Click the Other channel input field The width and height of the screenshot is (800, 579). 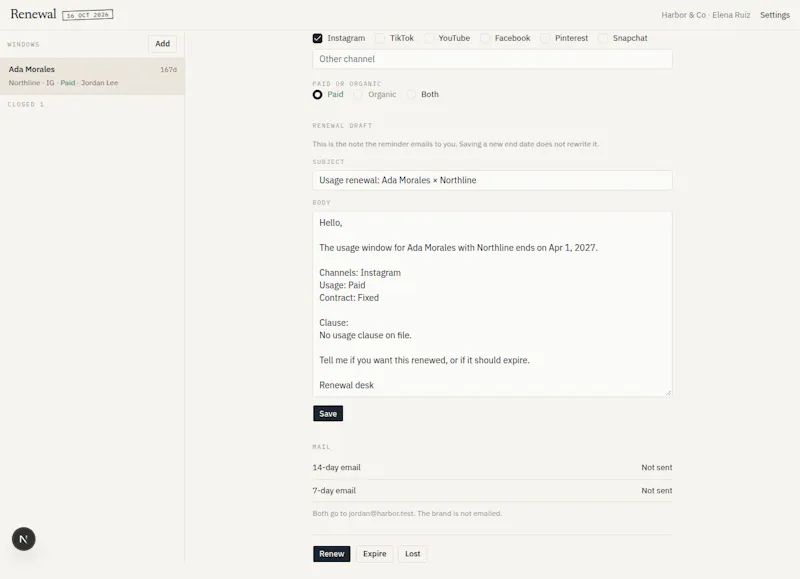click(492, 59)
